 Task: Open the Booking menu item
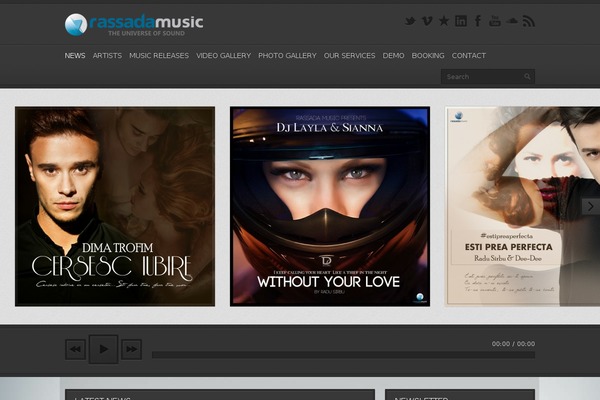(x=428, y=56)
